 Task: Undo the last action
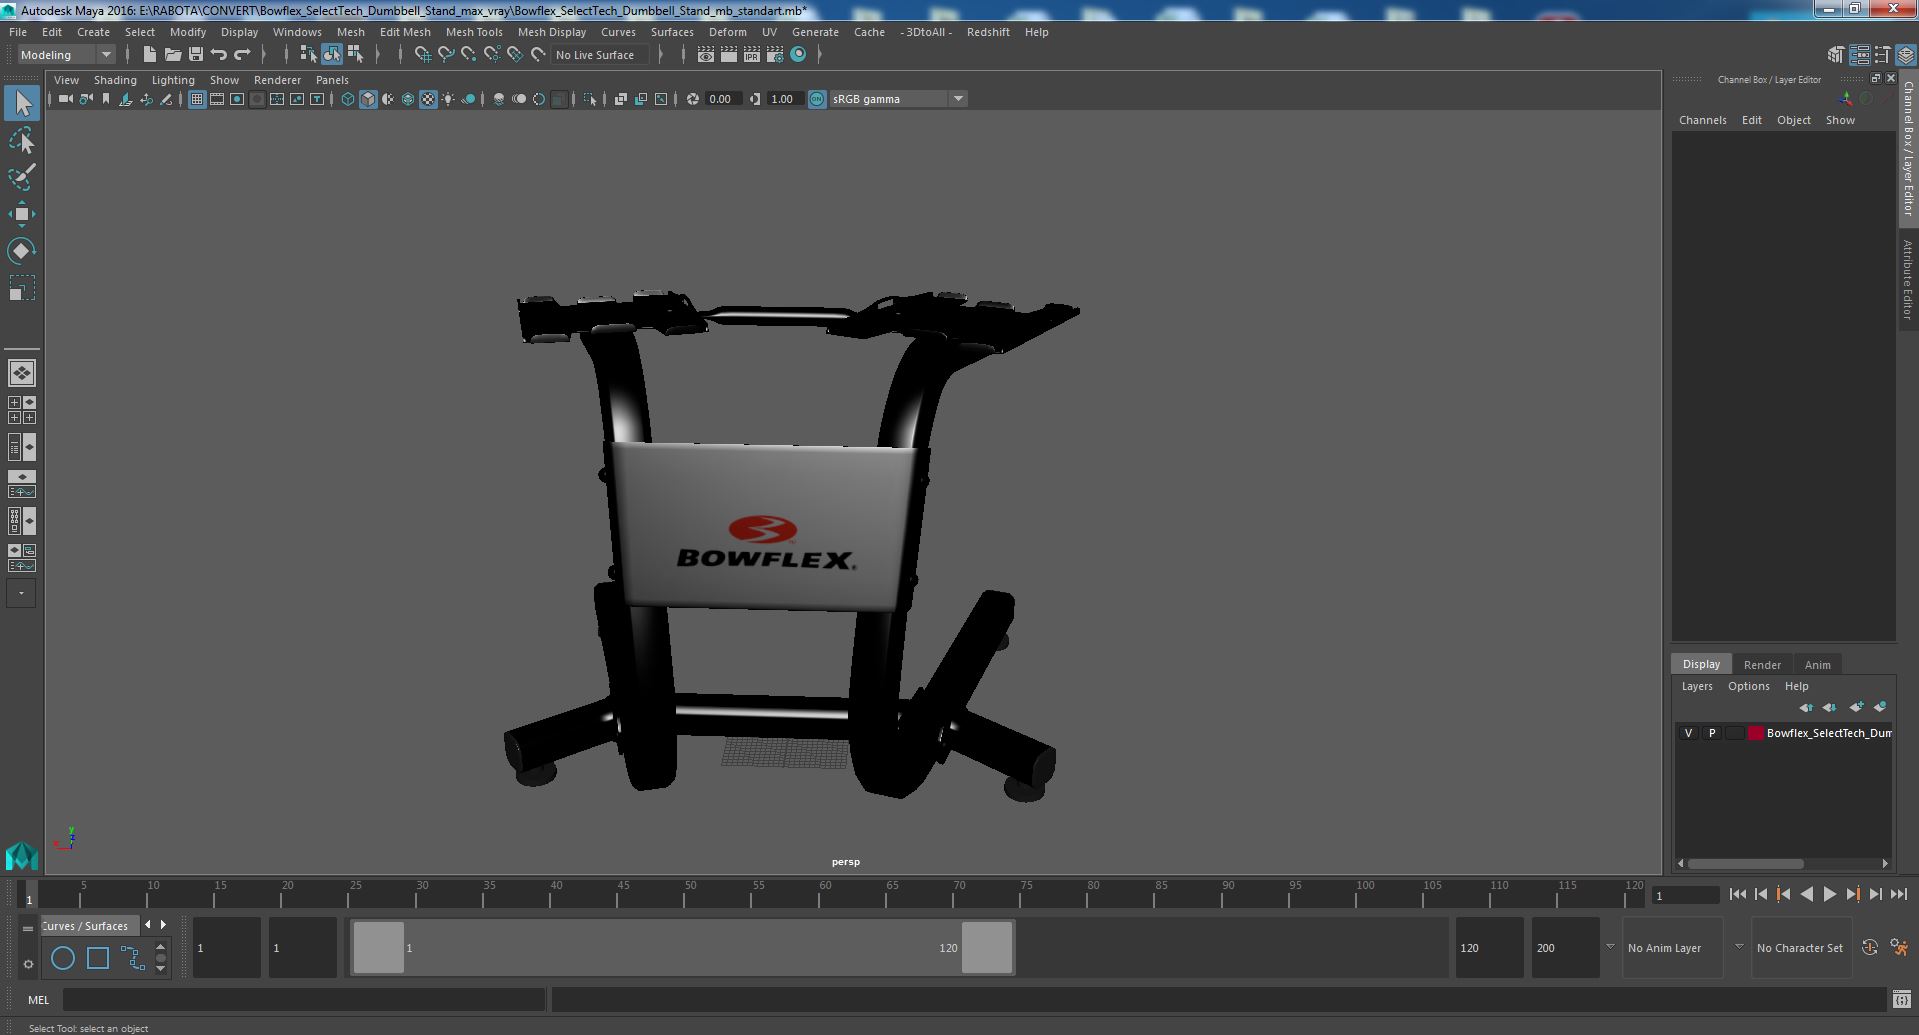[218, 55]
